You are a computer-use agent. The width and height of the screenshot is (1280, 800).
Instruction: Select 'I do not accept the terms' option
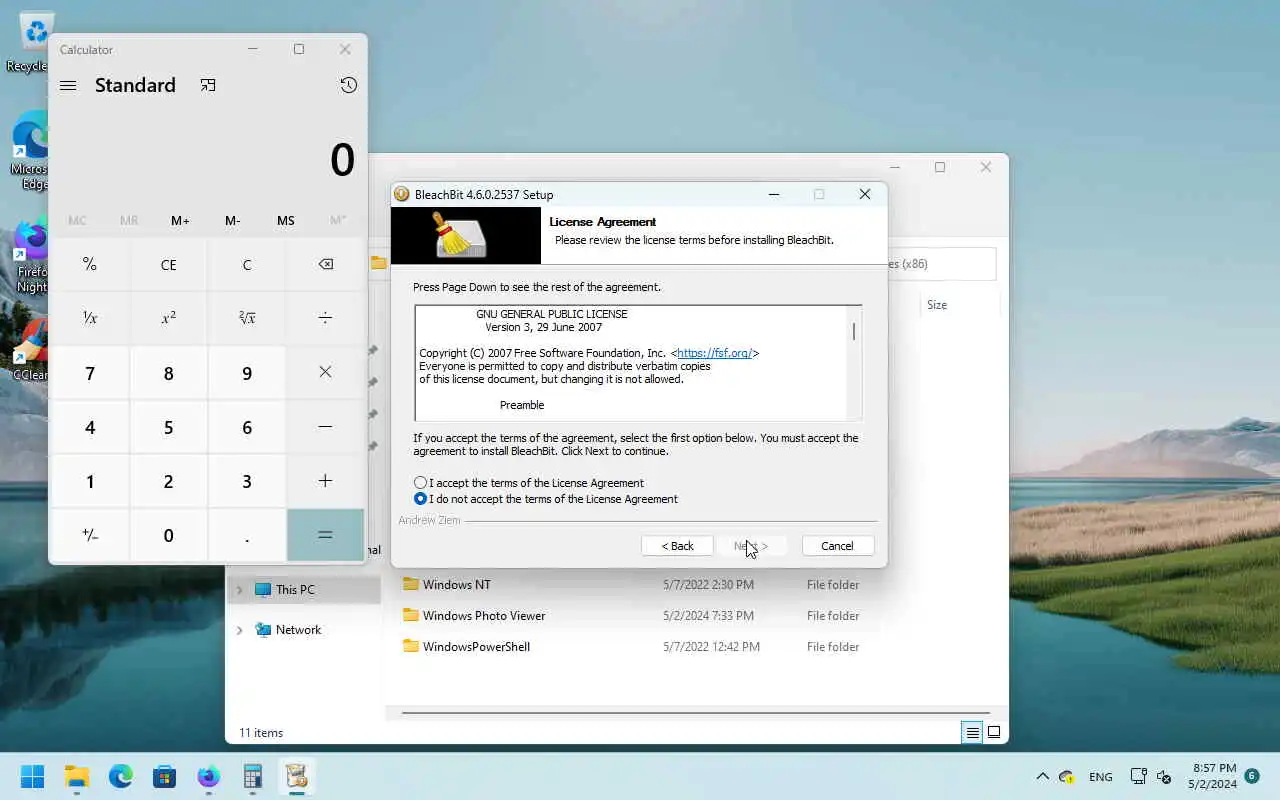coord(545,499)
